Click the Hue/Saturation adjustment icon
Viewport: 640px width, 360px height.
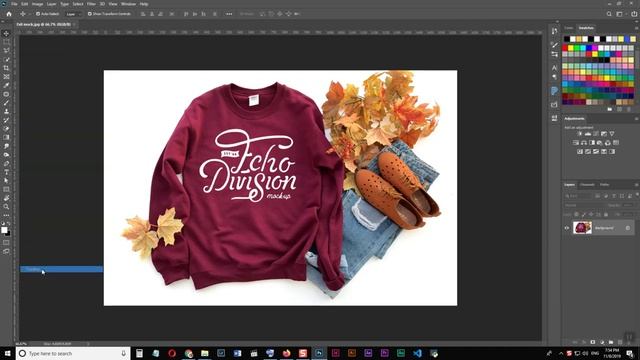point(576,142)
